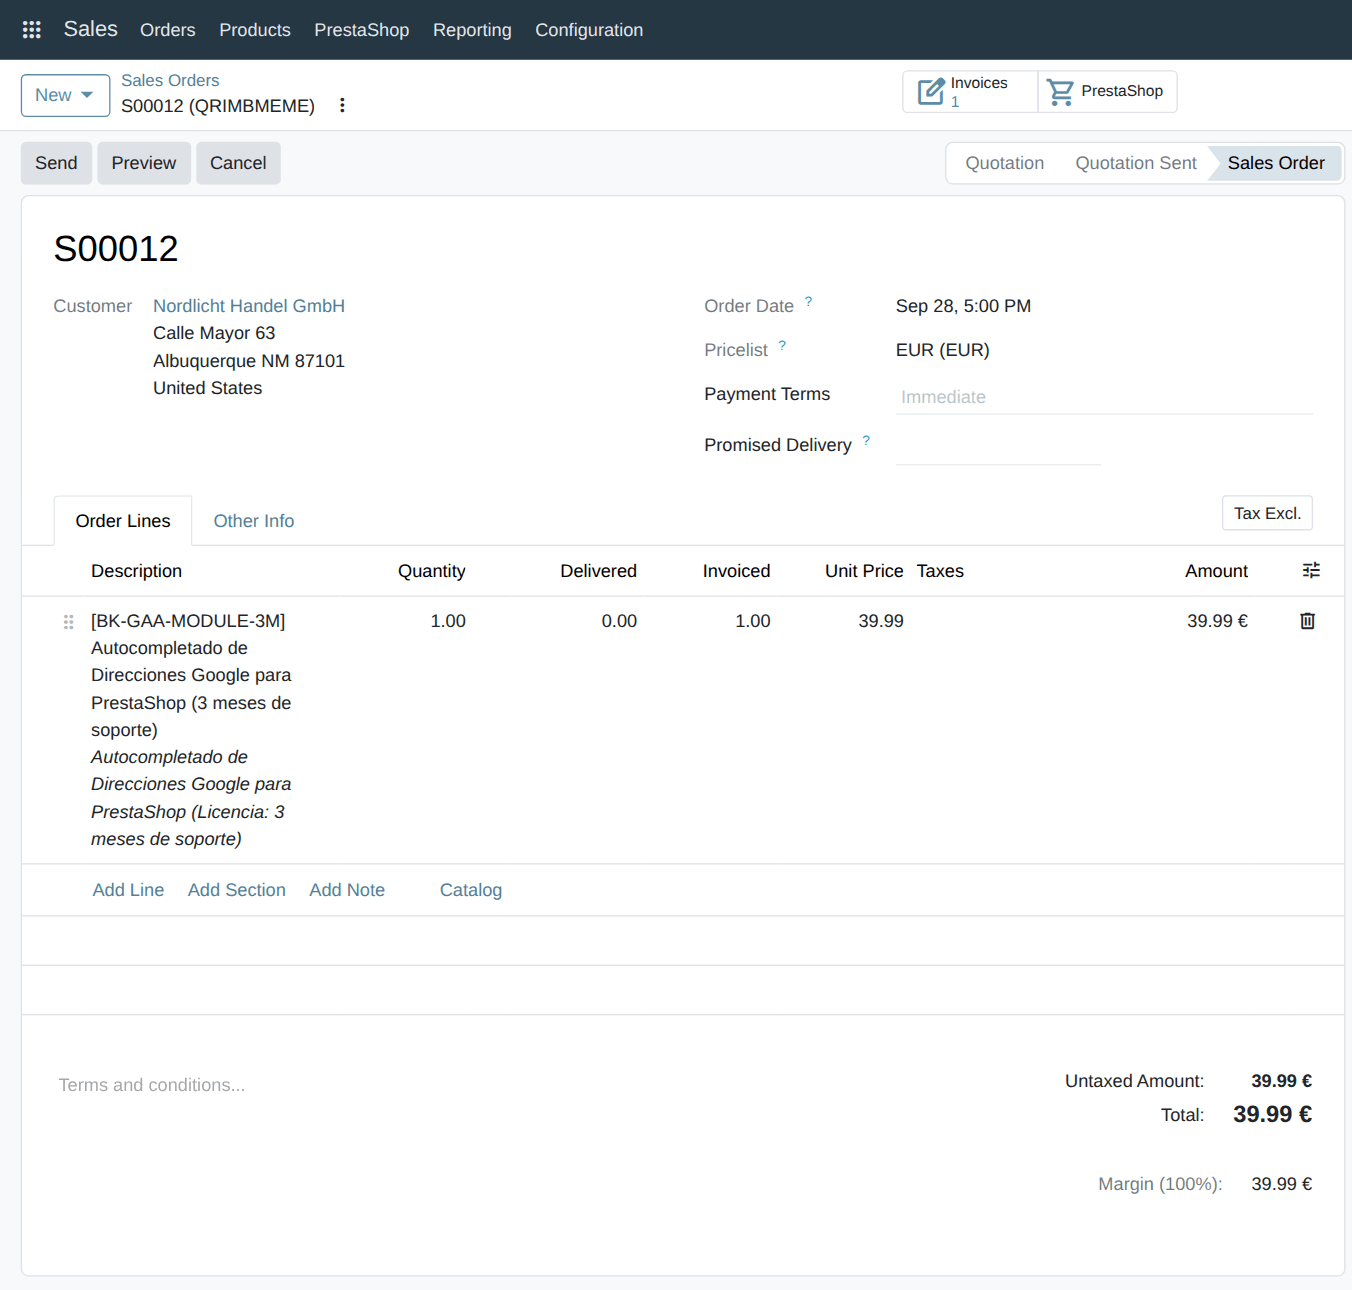
Task: Open the Configuration menu
Action: pyautogui.click(x=589, y=30)
